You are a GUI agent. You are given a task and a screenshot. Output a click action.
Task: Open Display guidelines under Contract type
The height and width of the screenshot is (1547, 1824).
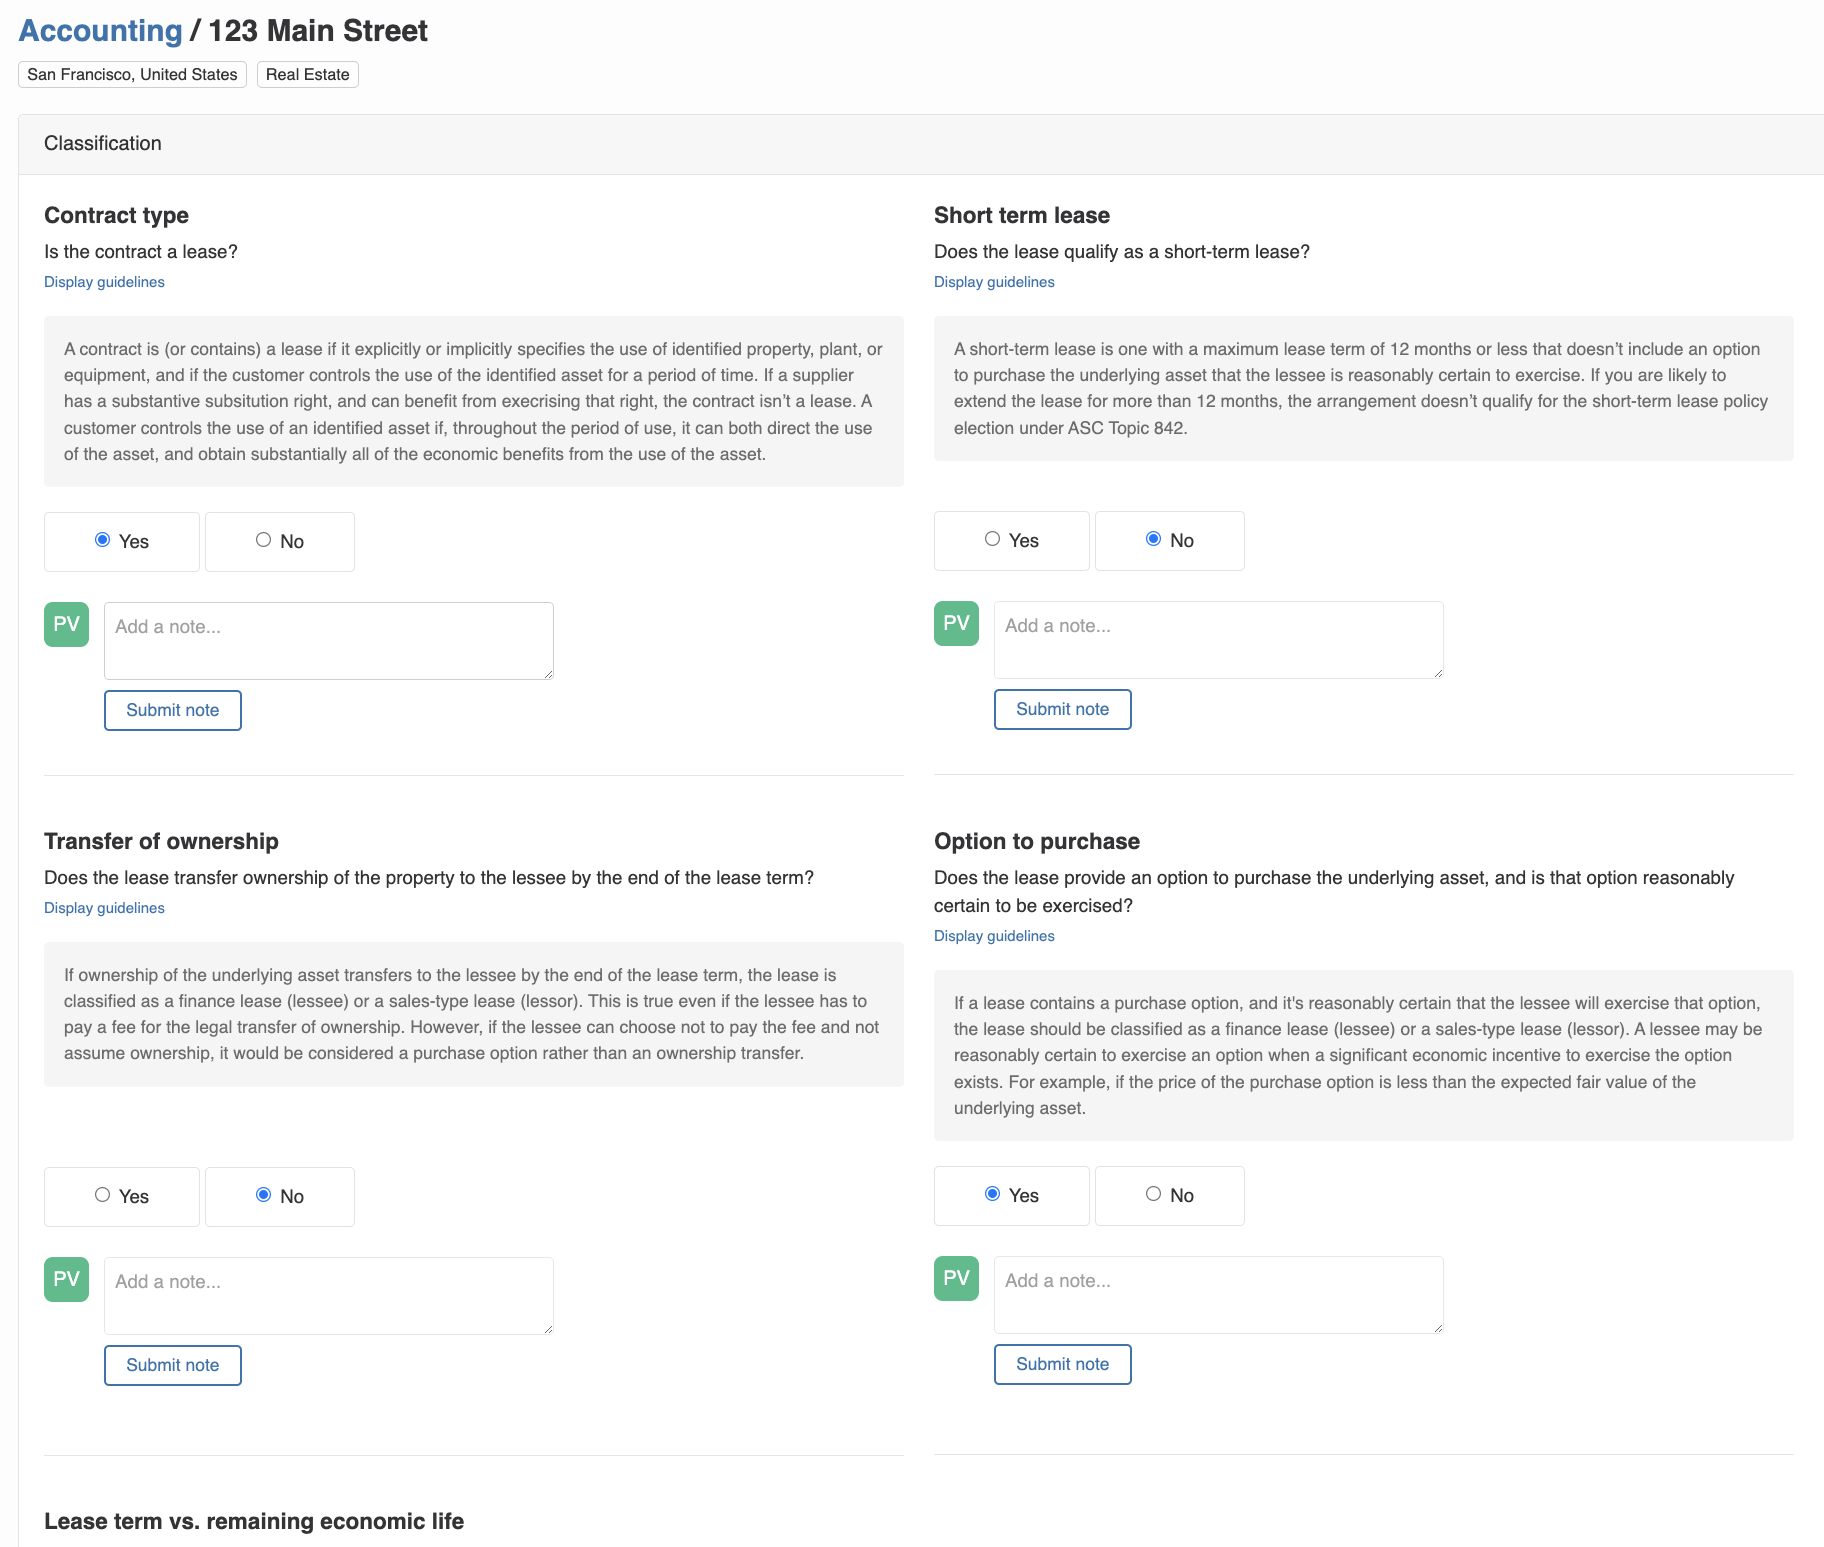tap(103, 282)
